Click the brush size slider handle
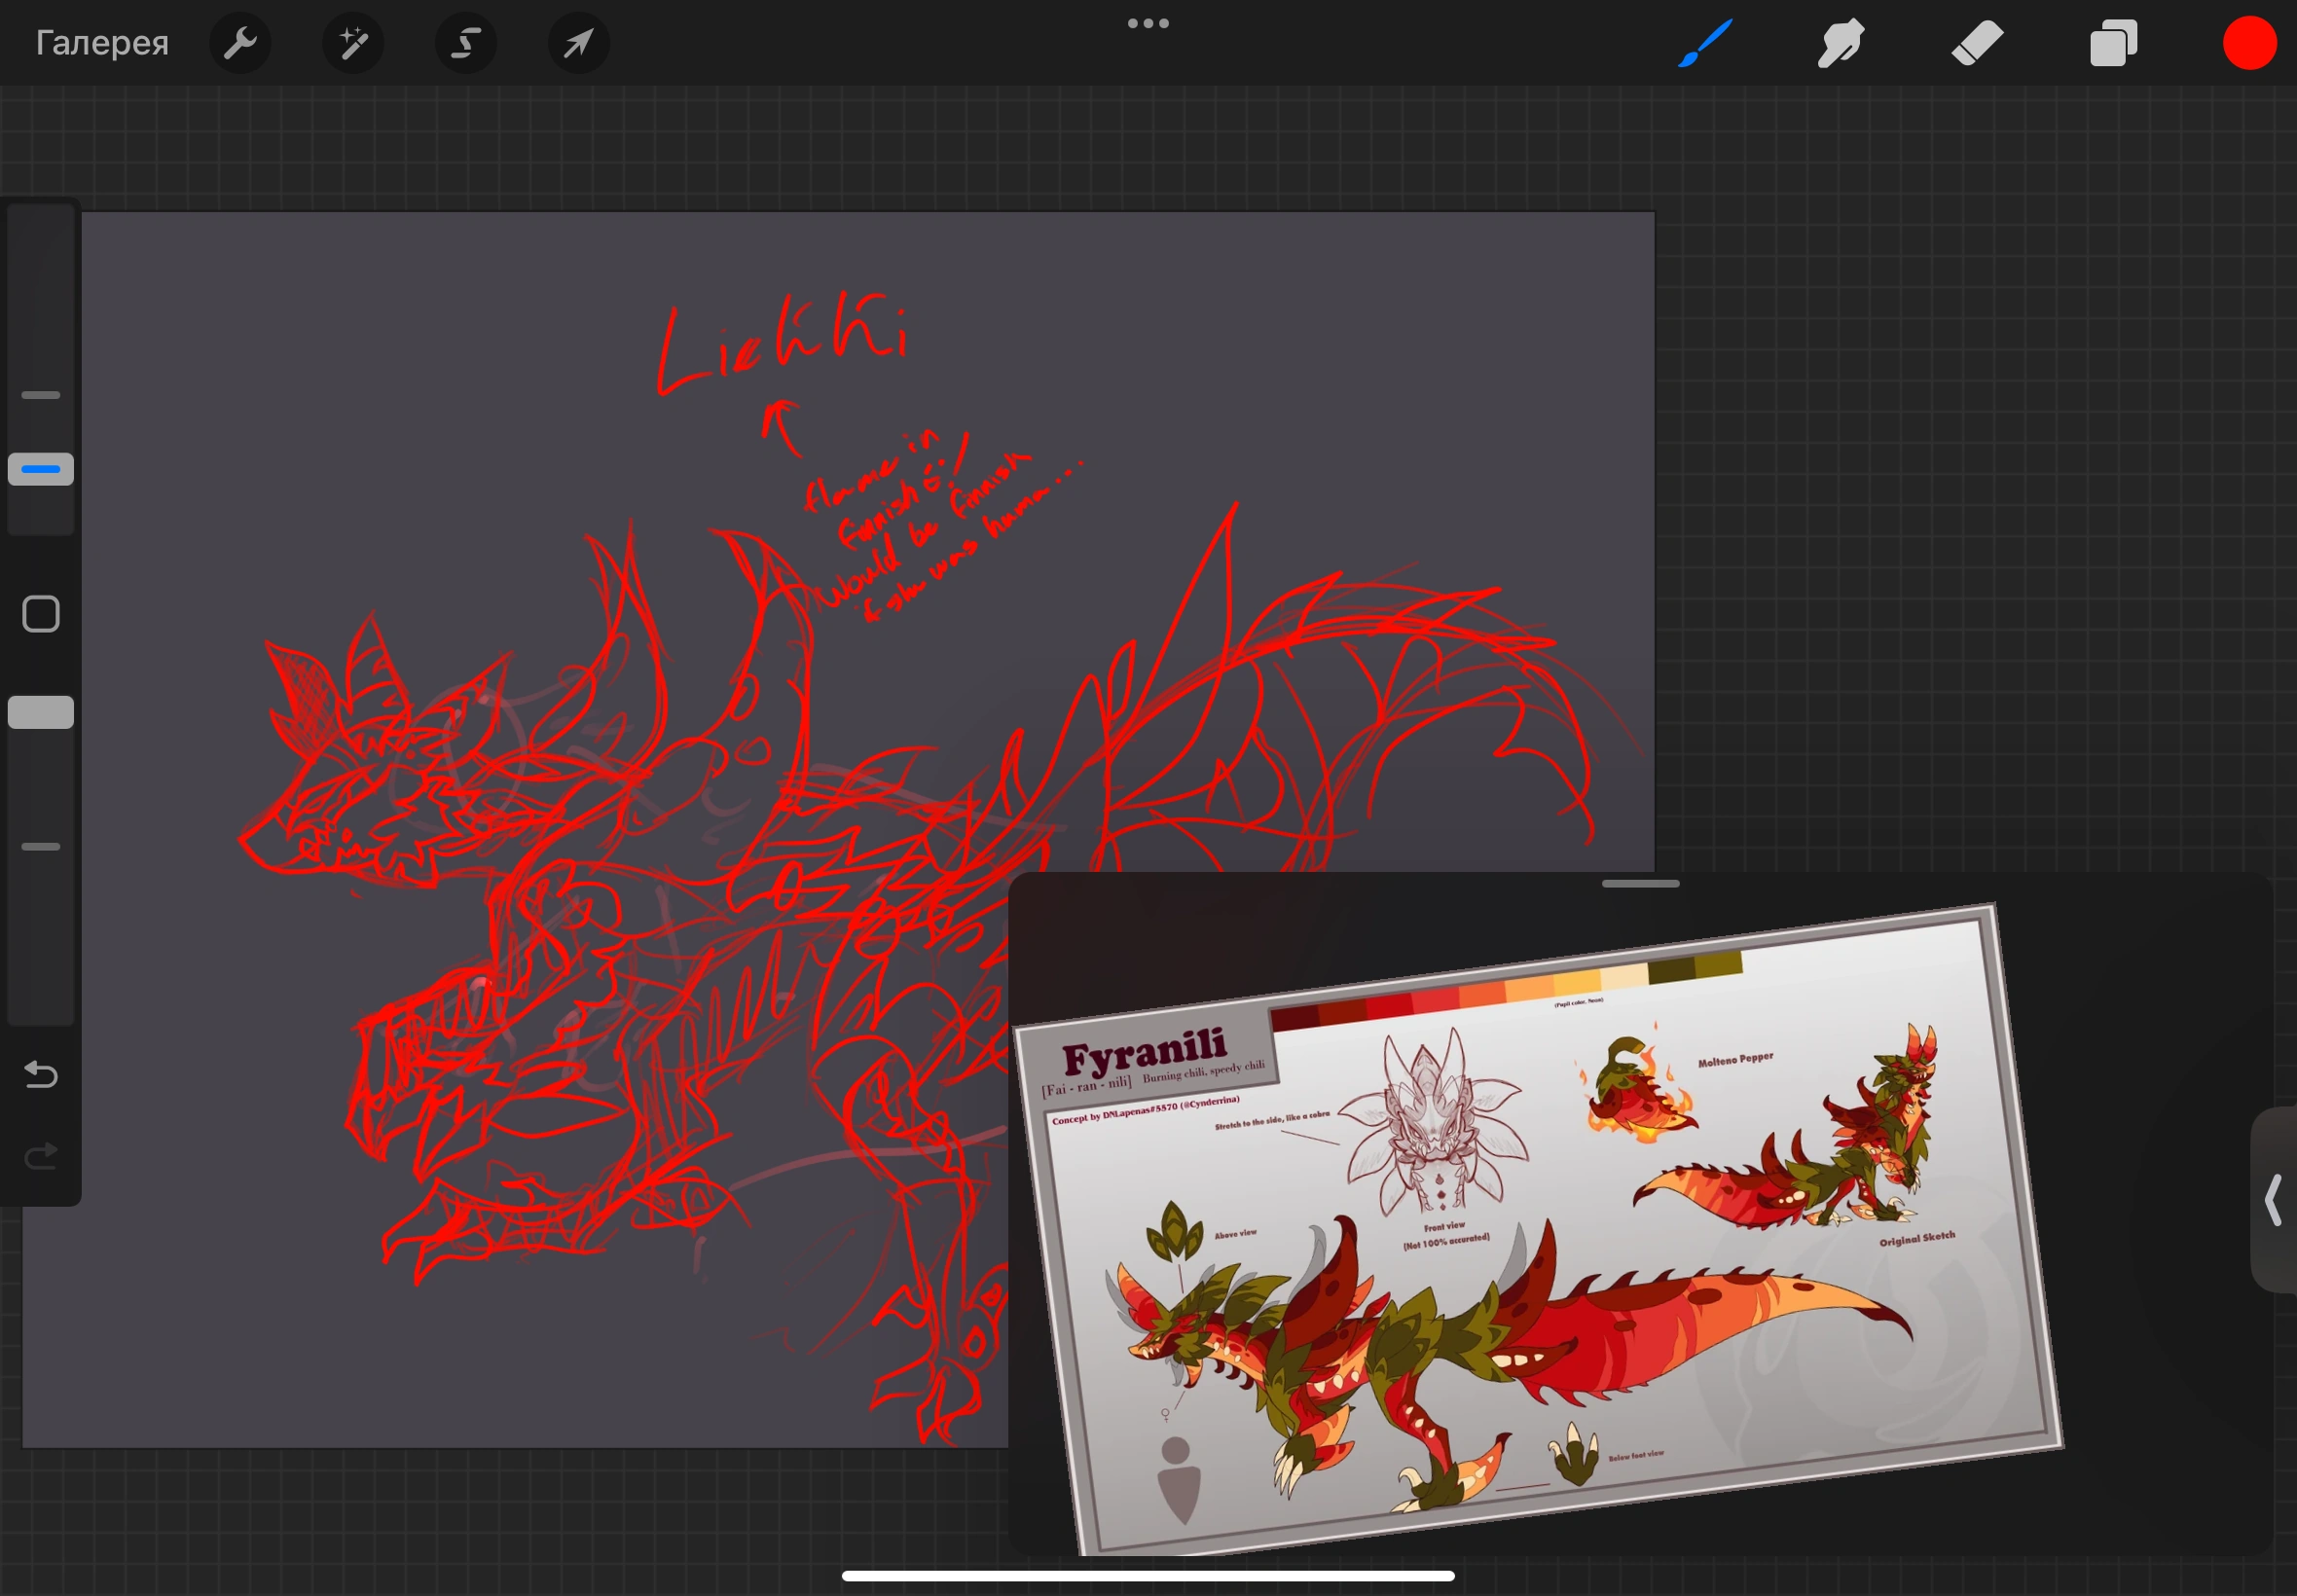2297x1596 pixels. click(x=41, y=469)
